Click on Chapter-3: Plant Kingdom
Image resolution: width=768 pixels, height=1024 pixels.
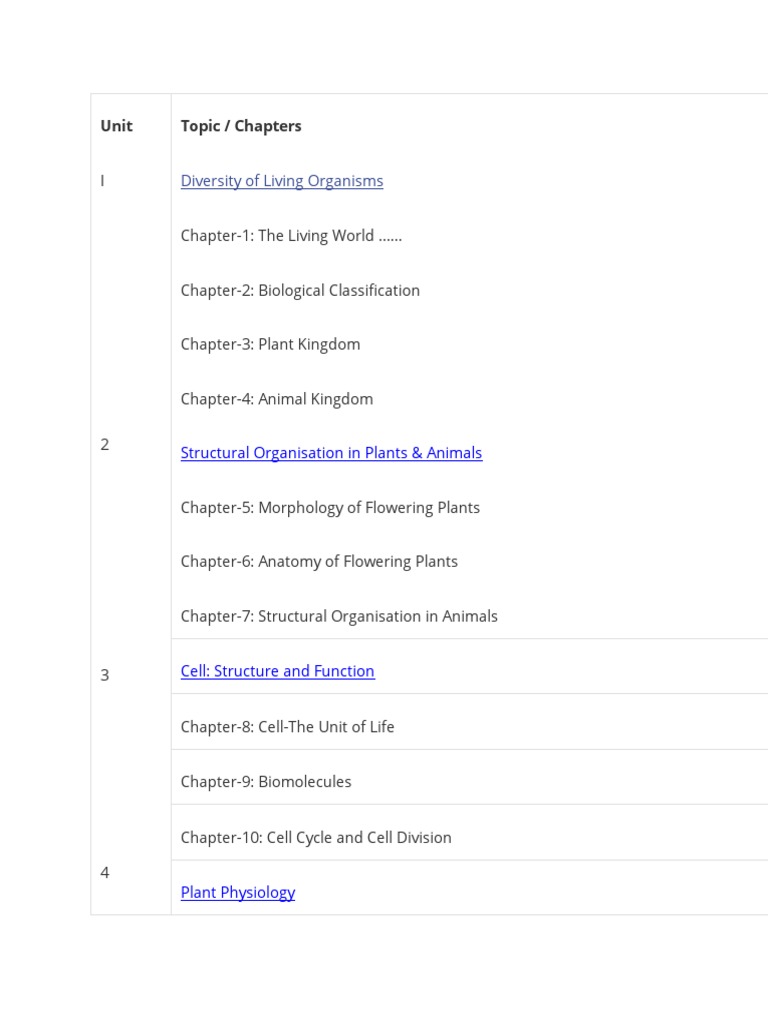[270, 344]
